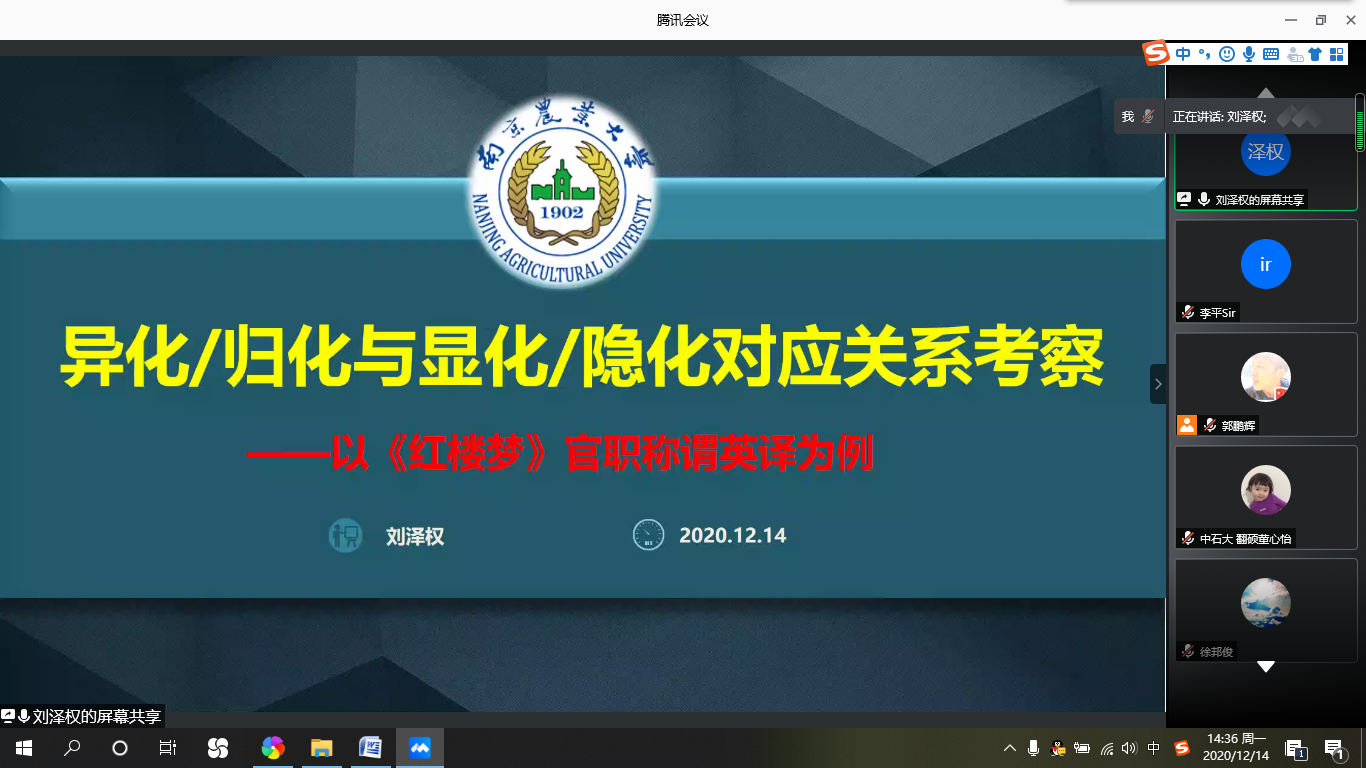1366x768 pixels.
Task: Open the QQ penguin tray icon
Action: [x=1058, y=748]
